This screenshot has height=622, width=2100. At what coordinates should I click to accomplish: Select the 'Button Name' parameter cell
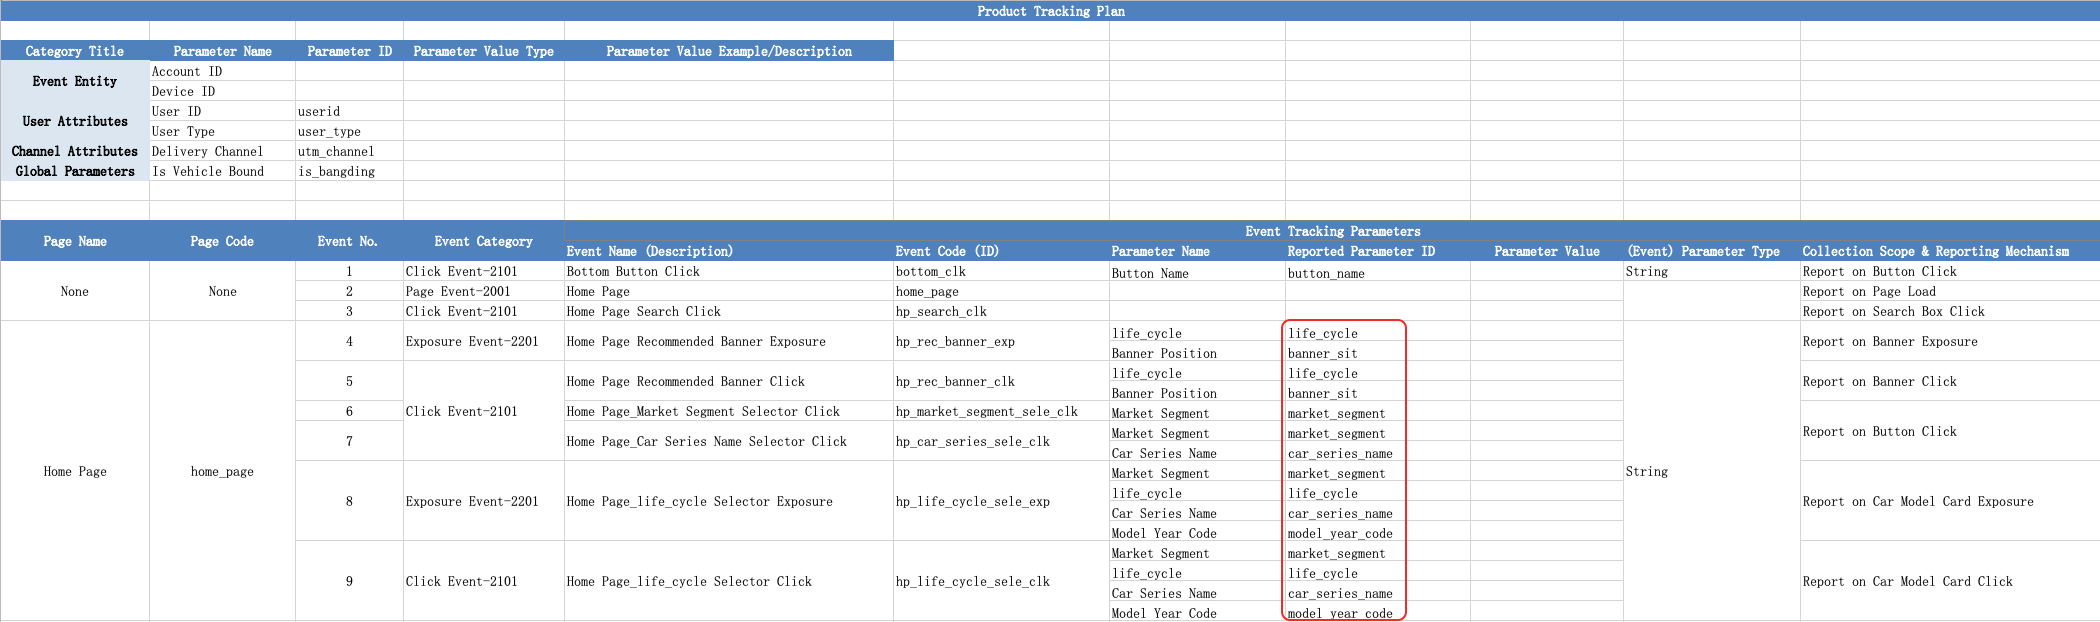(x=1197, y=272)
